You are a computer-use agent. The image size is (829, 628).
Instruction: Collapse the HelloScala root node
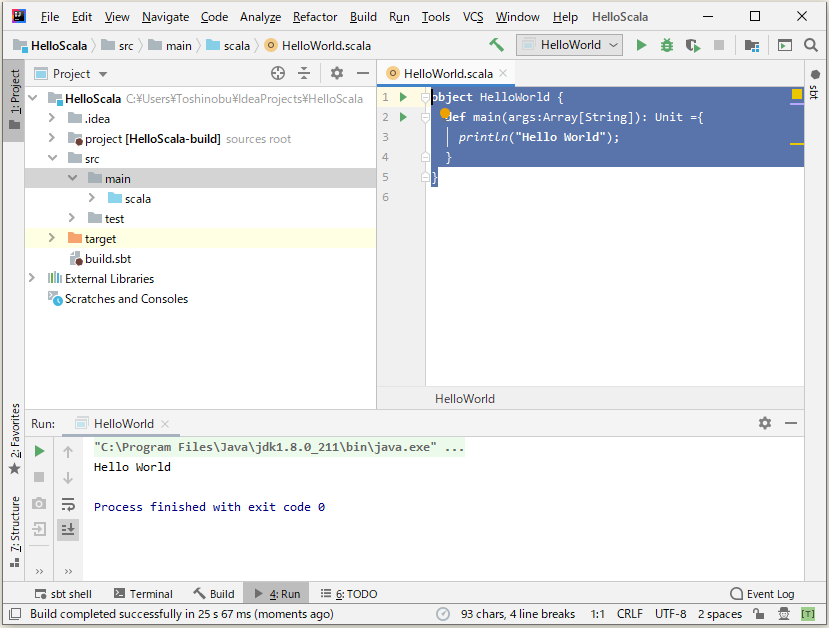[x=33, y=98]
